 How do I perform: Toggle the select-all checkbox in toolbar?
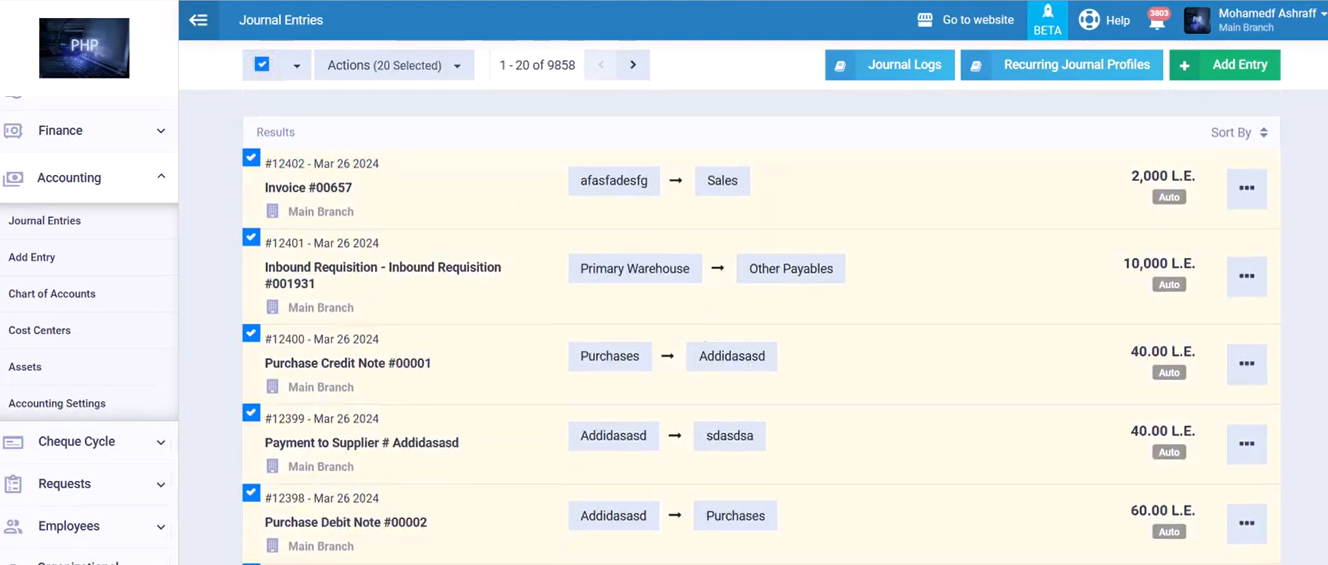pos(262,65)
